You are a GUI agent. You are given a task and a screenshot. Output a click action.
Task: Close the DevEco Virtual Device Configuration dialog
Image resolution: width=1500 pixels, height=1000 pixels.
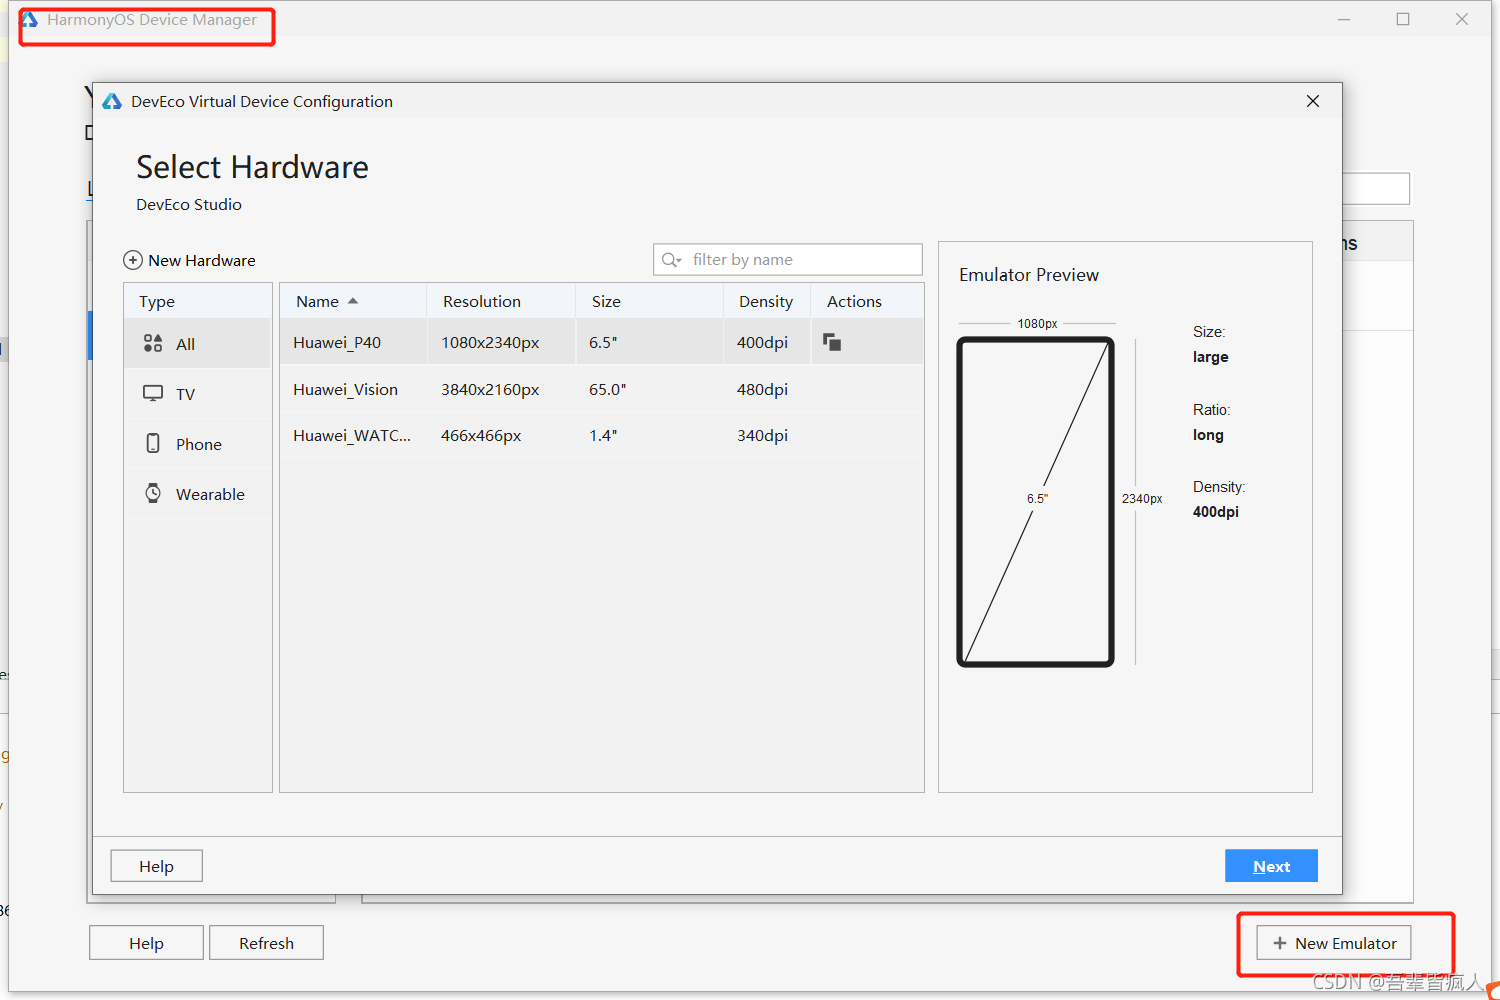[x=1313, y=101]
